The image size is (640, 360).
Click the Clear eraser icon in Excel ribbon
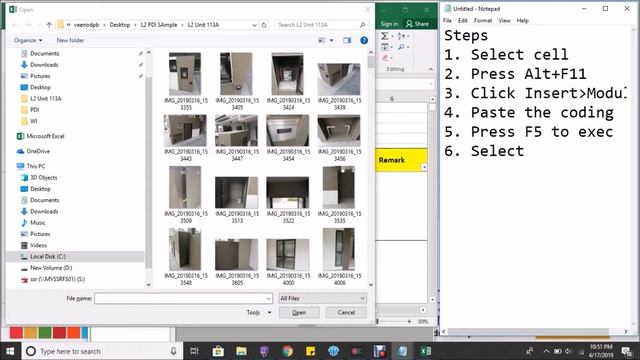pos(385,58)
